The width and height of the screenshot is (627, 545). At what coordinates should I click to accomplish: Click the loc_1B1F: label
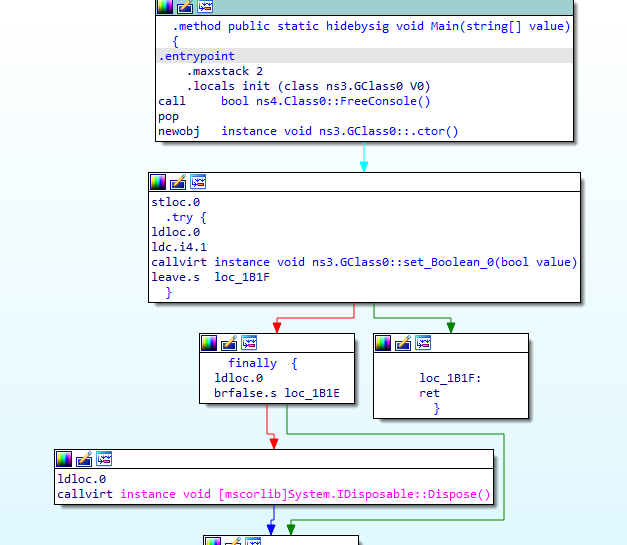click(x=450, y=378)
